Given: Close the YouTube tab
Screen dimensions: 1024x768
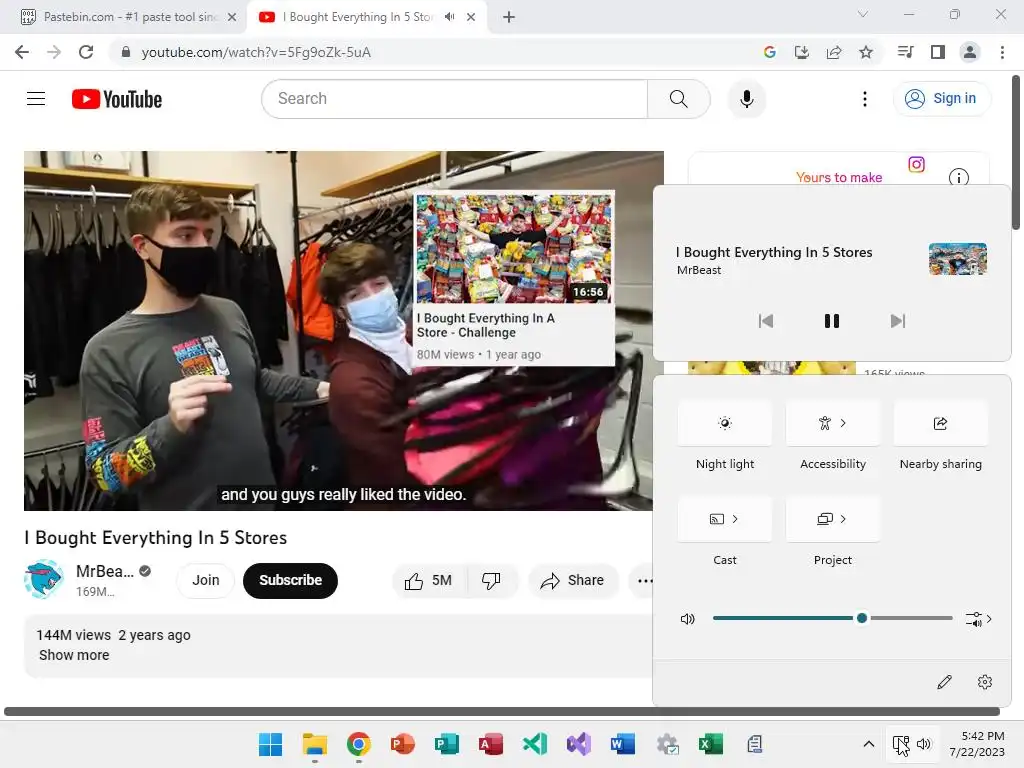Looking at the screenshot, I should [471, 17].
